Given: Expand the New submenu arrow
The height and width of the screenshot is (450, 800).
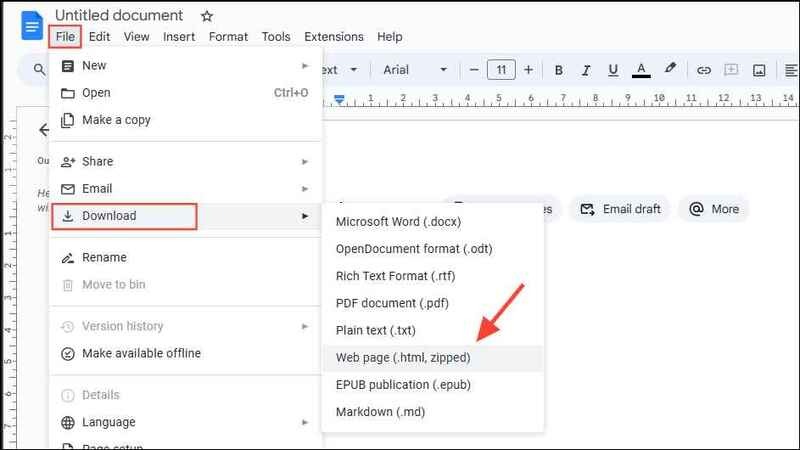Looking at the screenshot, I should click(305, 66).
